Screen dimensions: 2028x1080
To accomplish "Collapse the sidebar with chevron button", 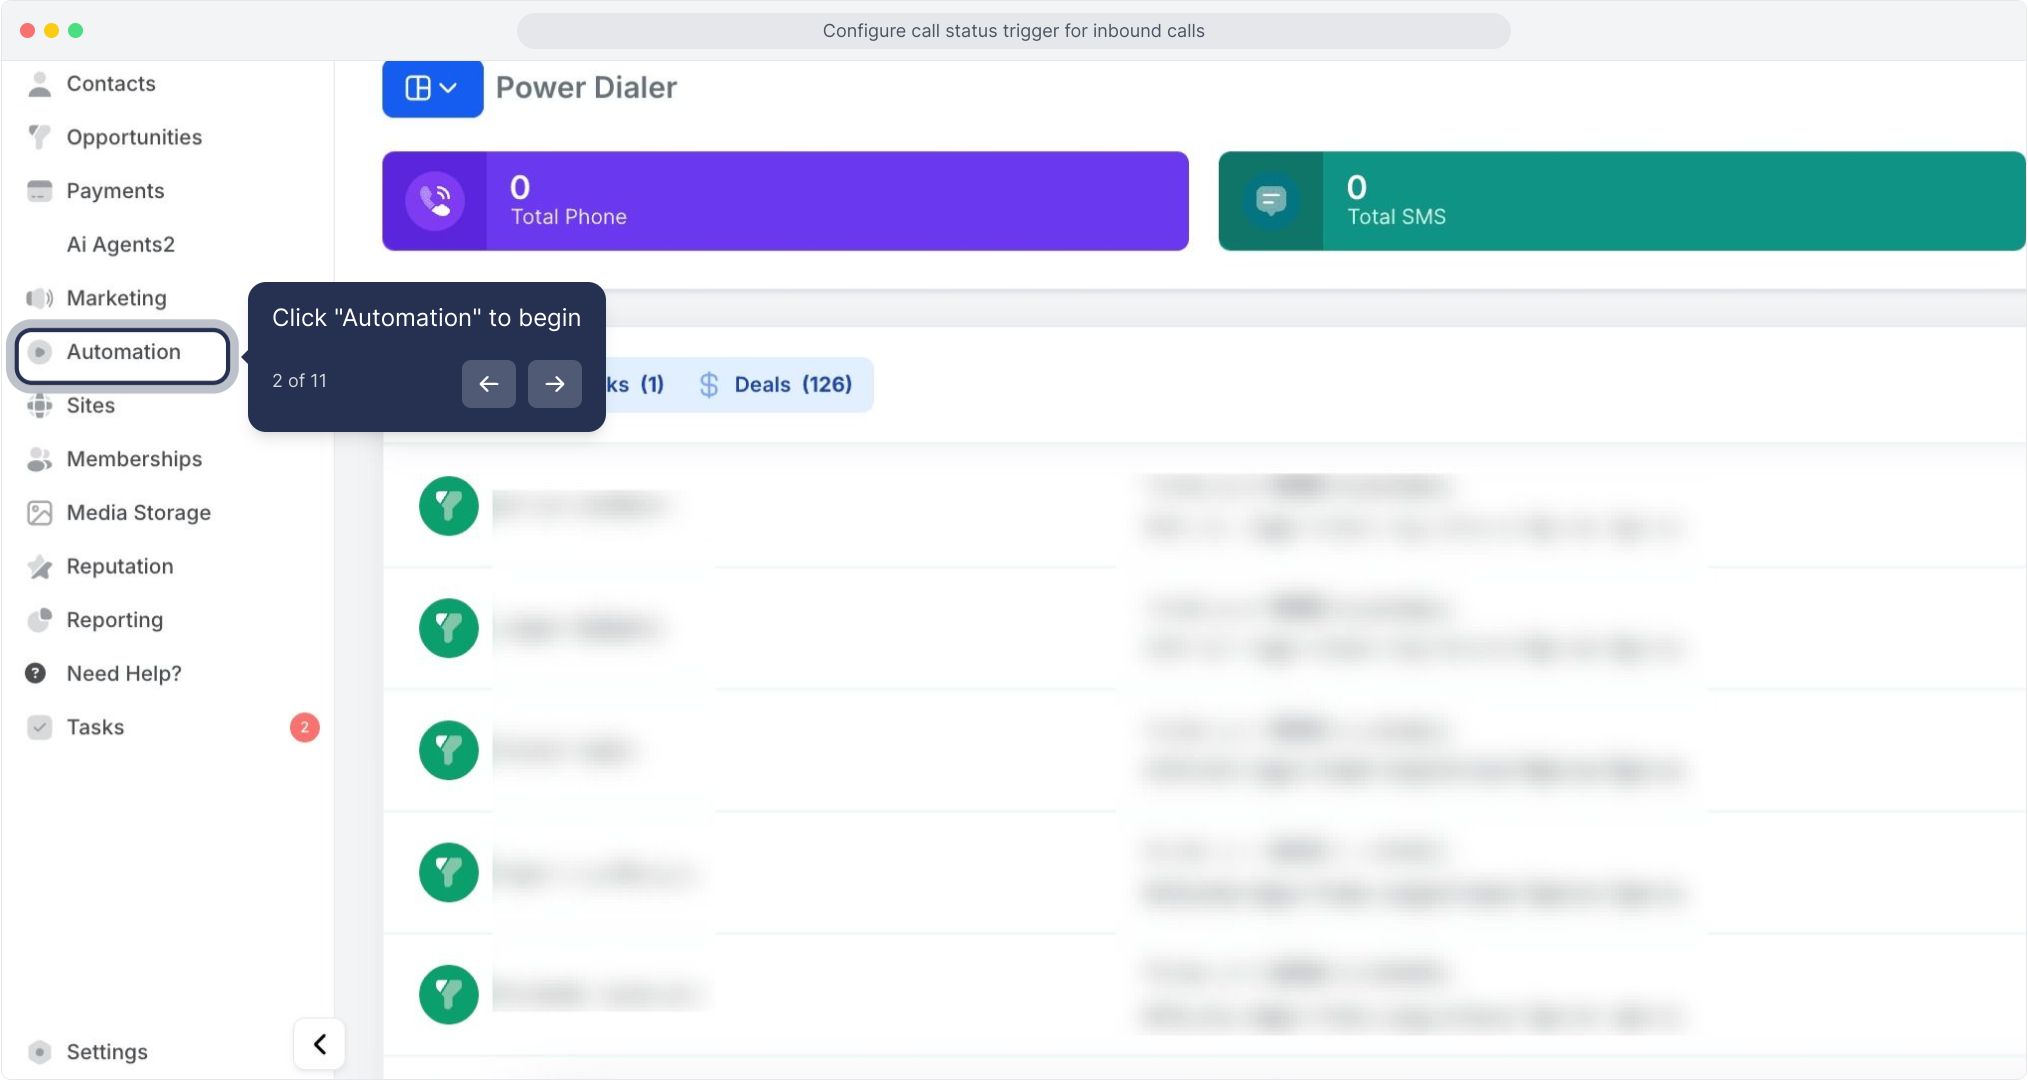I will pos(320,1044).
